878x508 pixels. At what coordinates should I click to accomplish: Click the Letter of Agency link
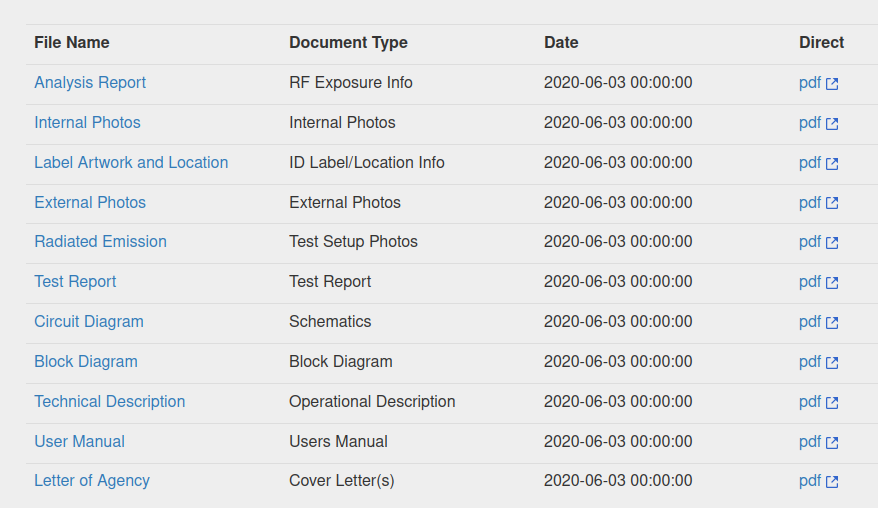click(92, 481)
